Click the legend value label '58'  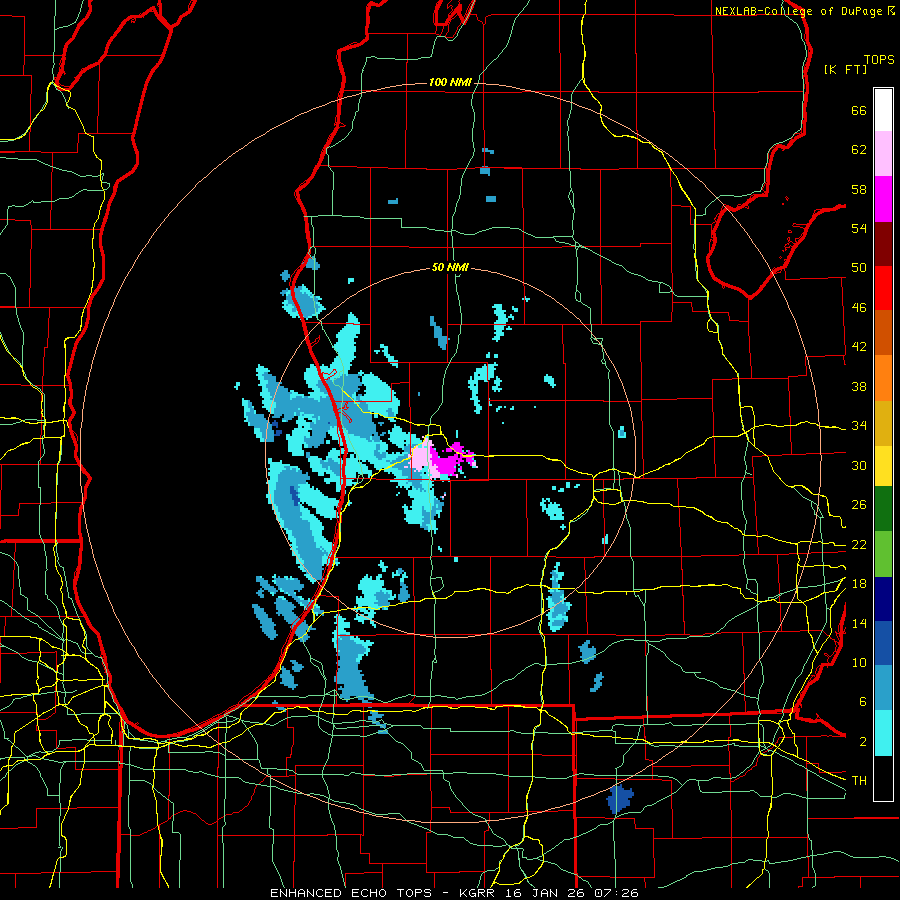[x=859, y=189]
